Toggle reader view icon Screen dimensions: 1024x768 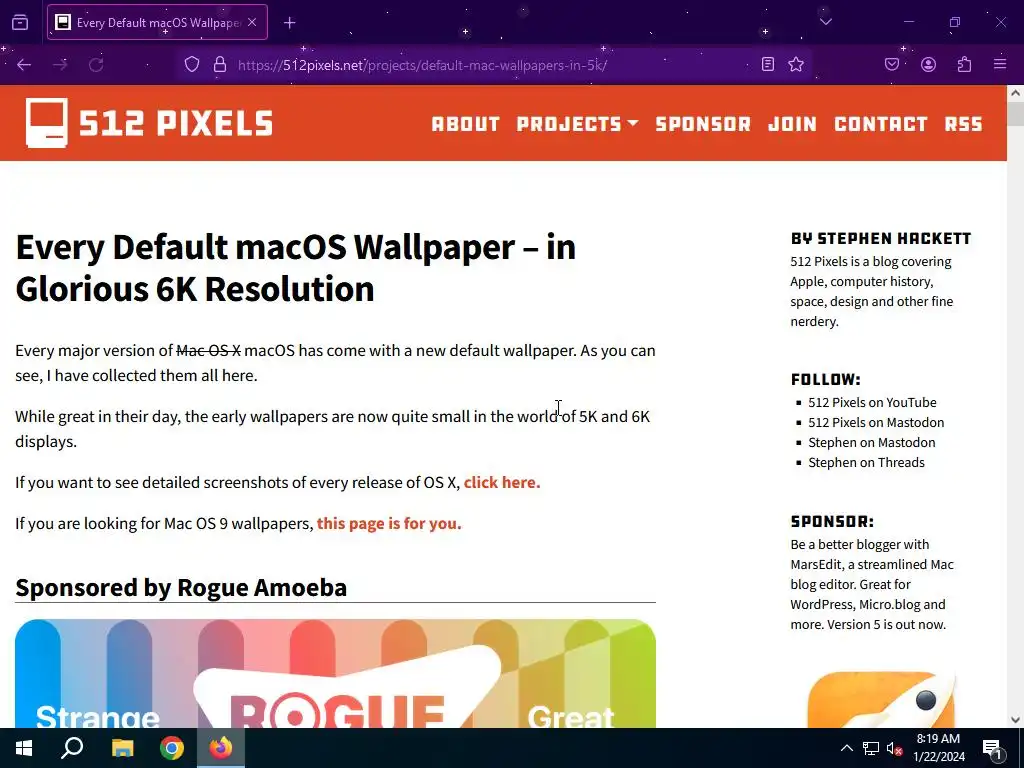(768, 64)
